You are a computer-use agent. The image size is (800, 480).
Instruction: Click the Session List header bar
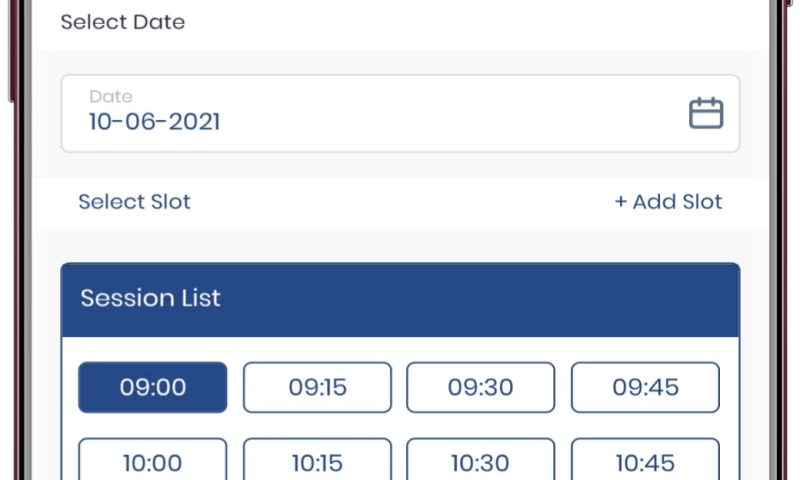click(x=400, y=299)
